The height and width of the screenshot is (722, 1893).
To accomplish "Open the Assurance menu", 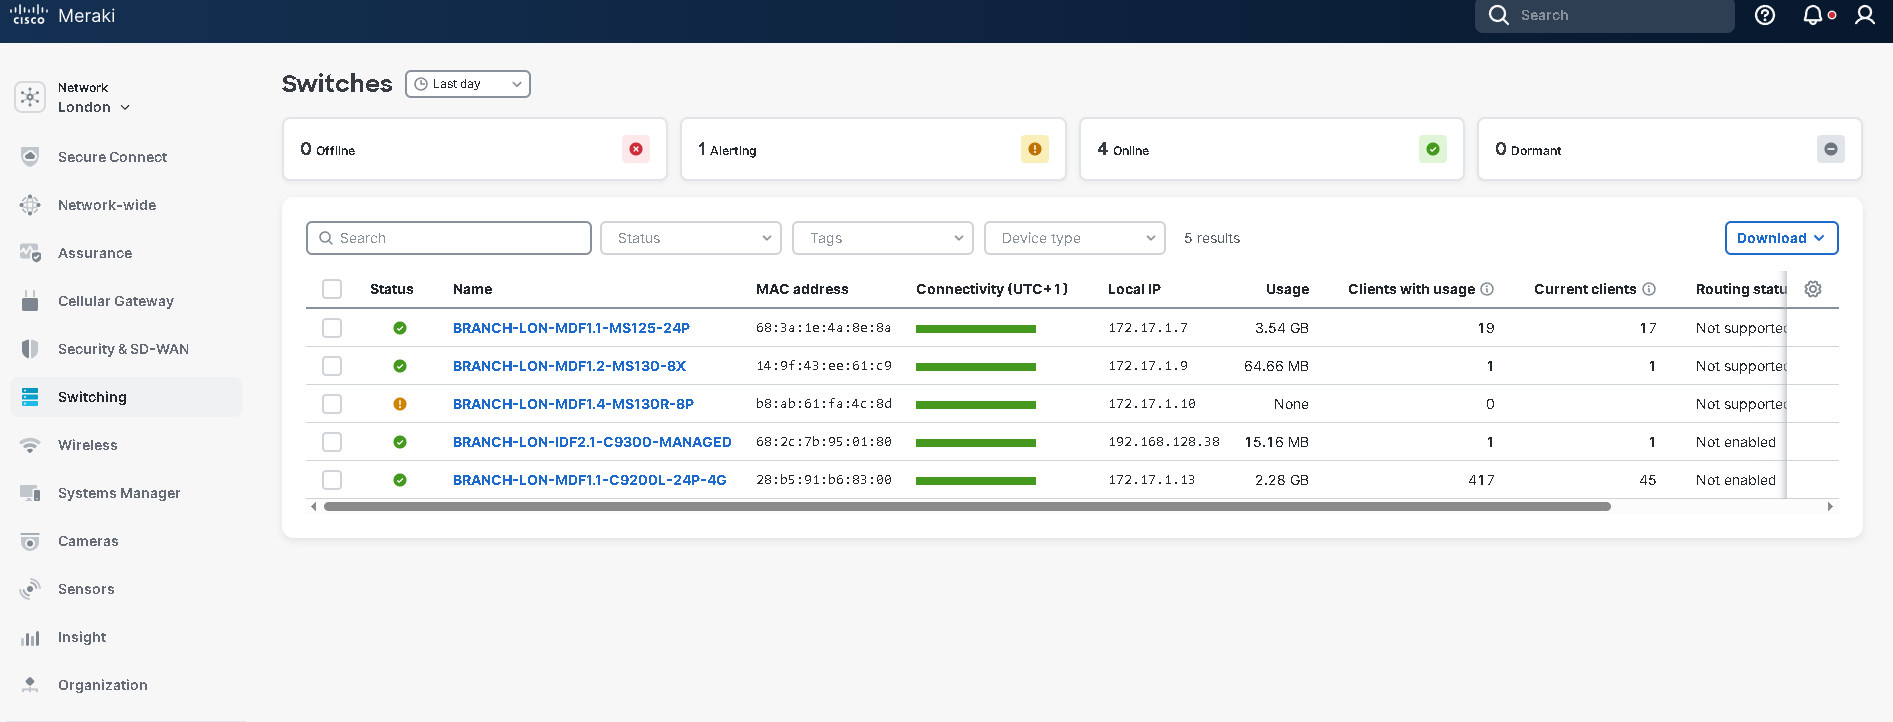I will [95, 253].
